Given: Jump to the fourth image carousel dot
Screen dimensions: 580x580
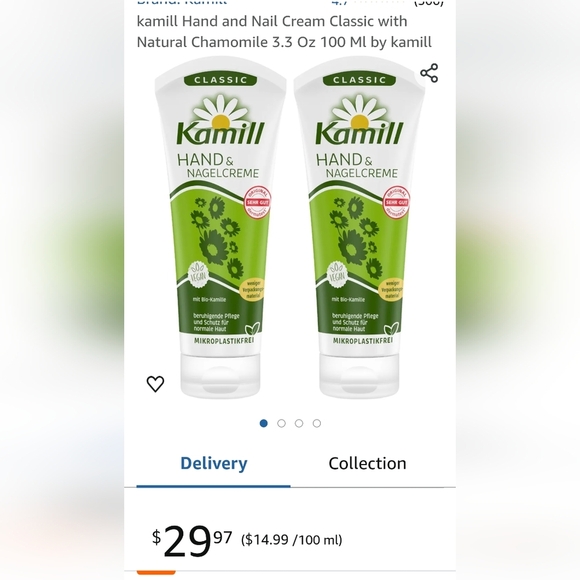Looking at the screenshot, I should 317,423.
